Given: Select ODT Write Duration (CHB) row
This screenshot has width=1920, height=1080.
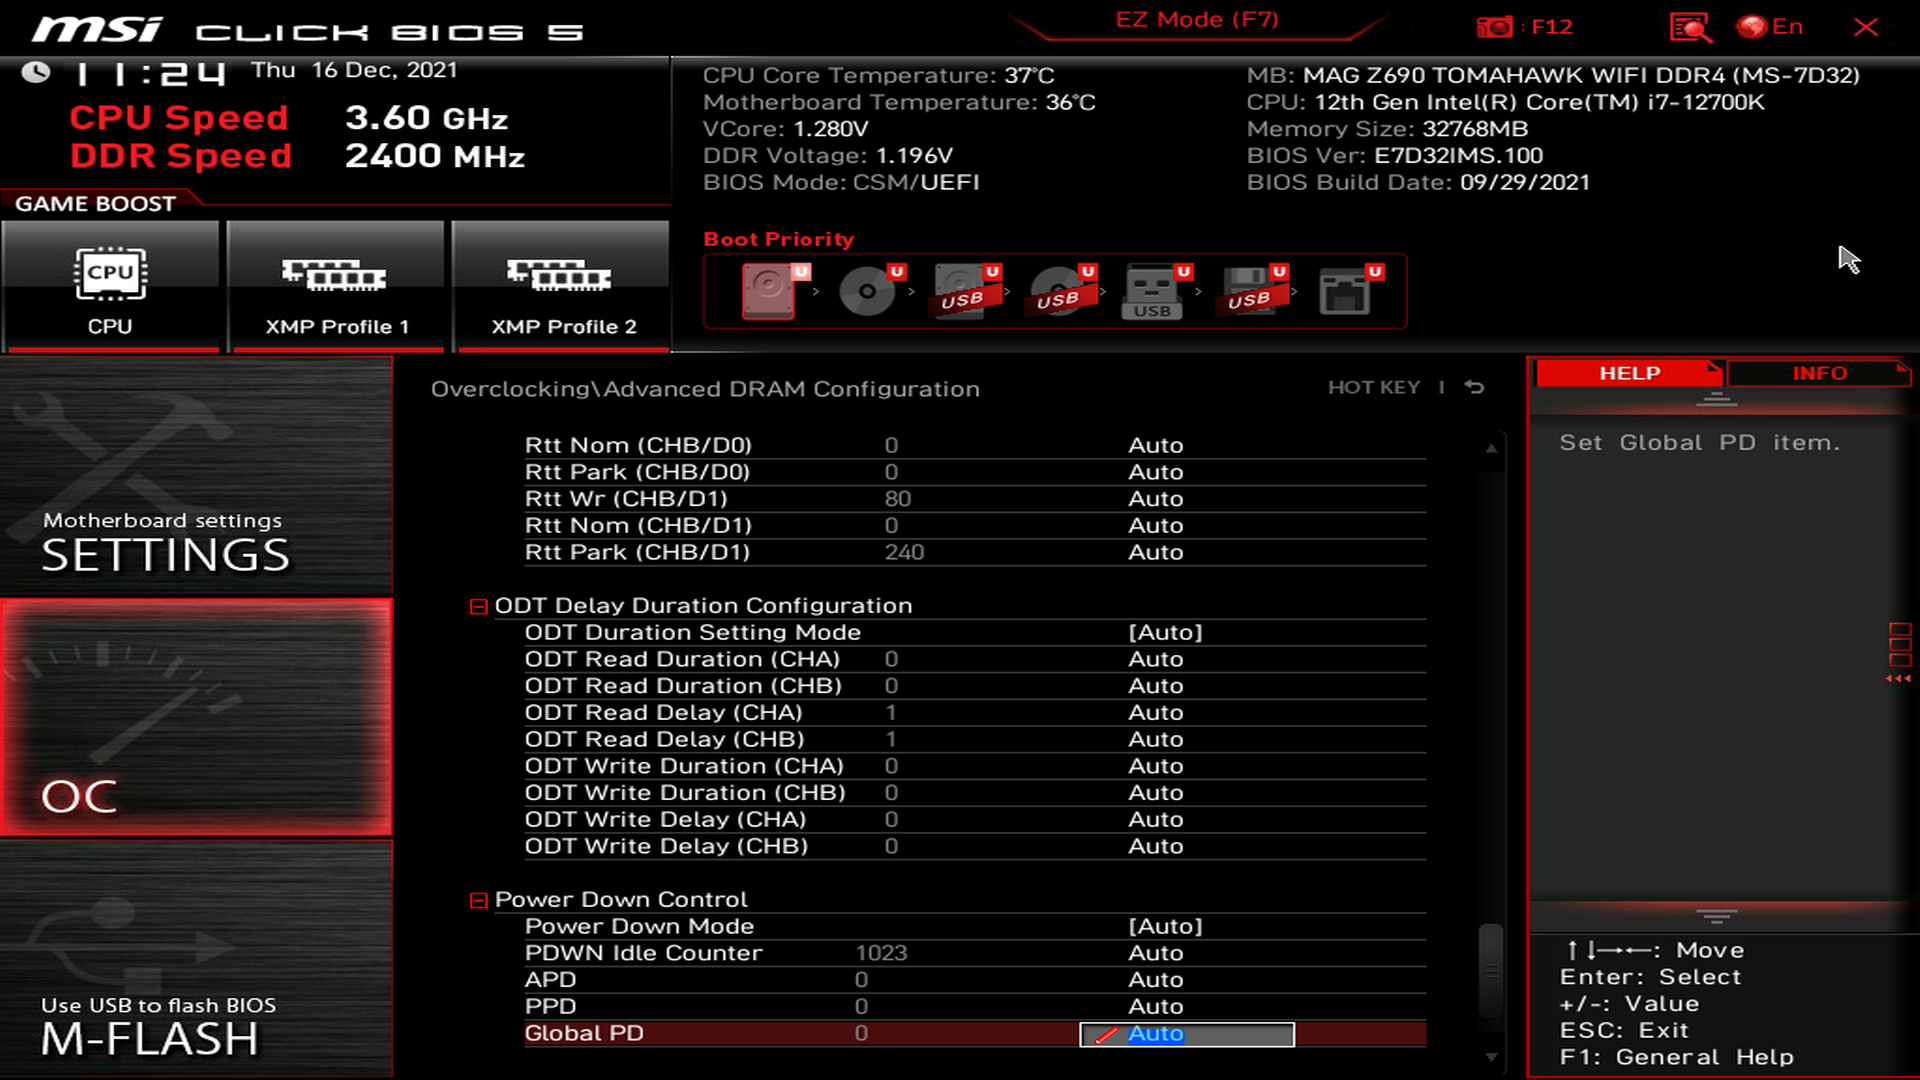Looking at the screenshot, I should [x=975, y=793].
